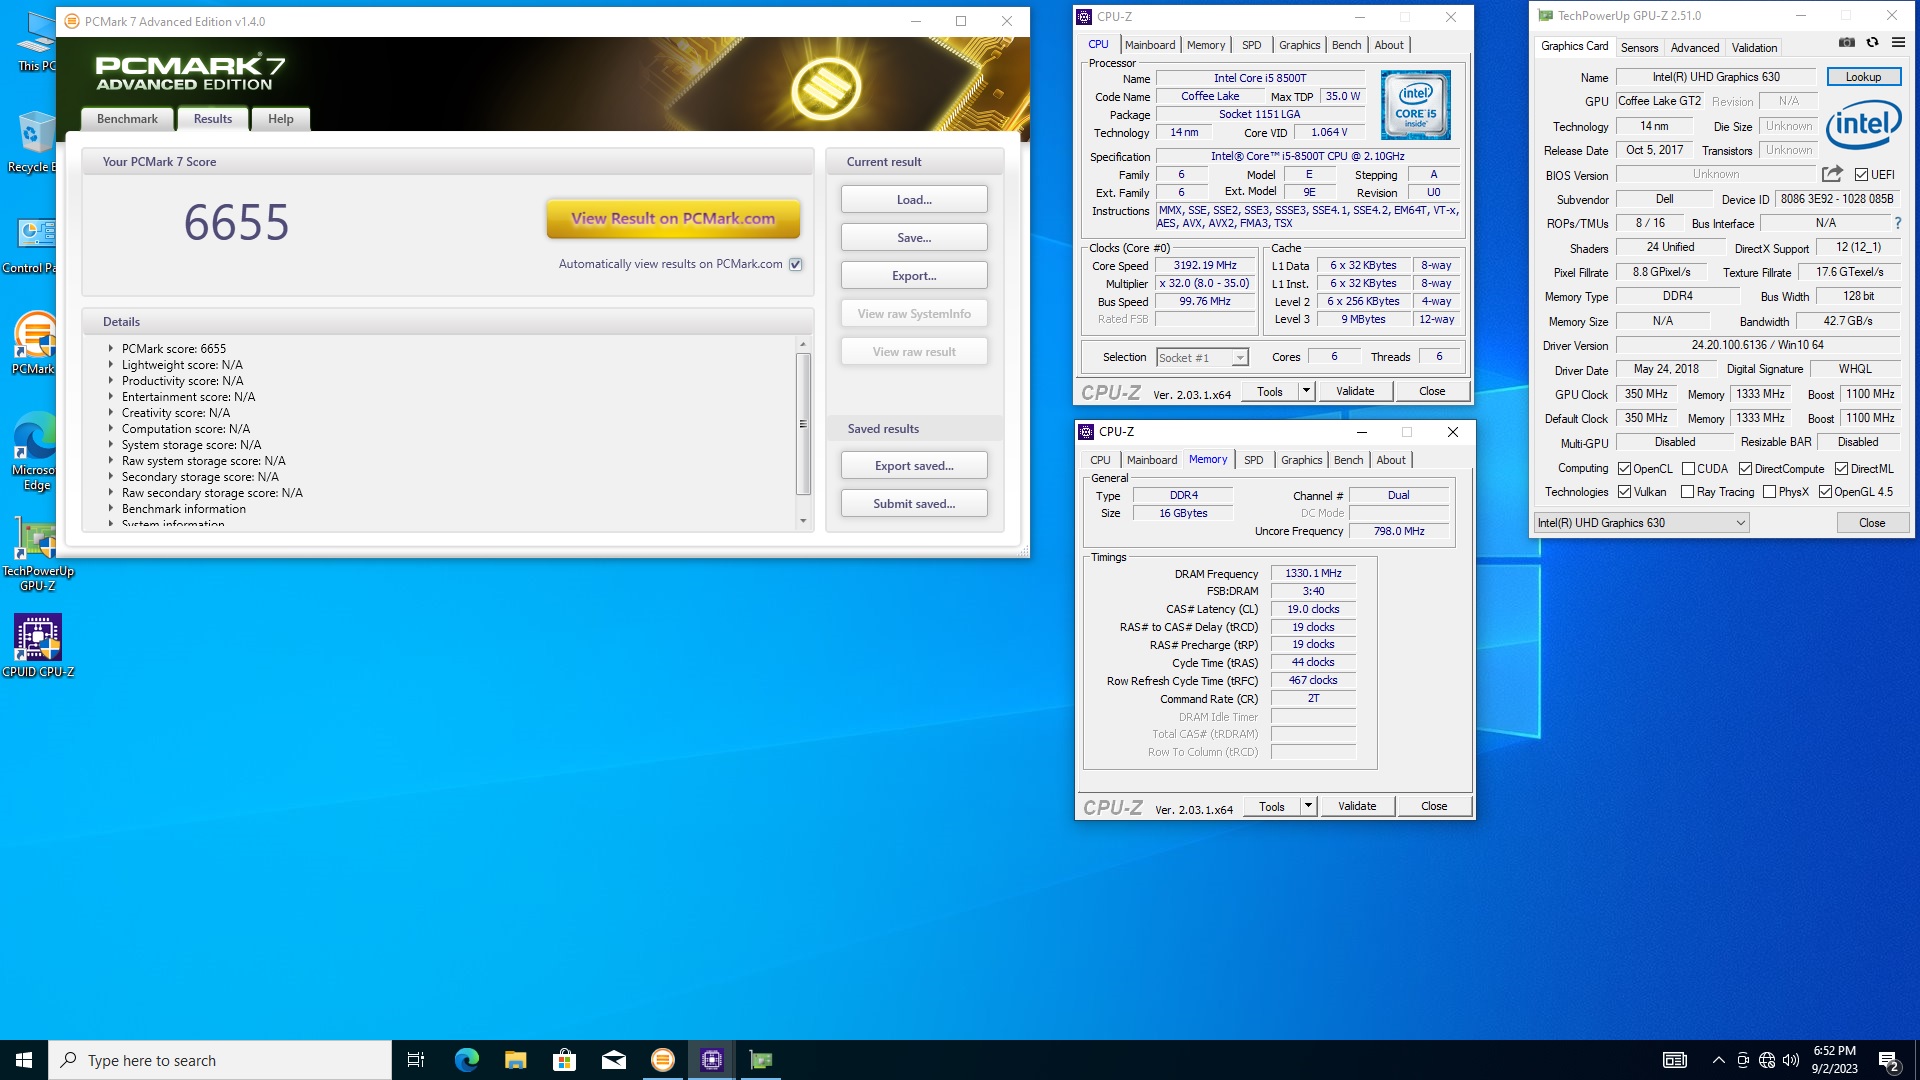Show hidden system tray icons
The image size is (1920, 1080).
point(1718,1060)
